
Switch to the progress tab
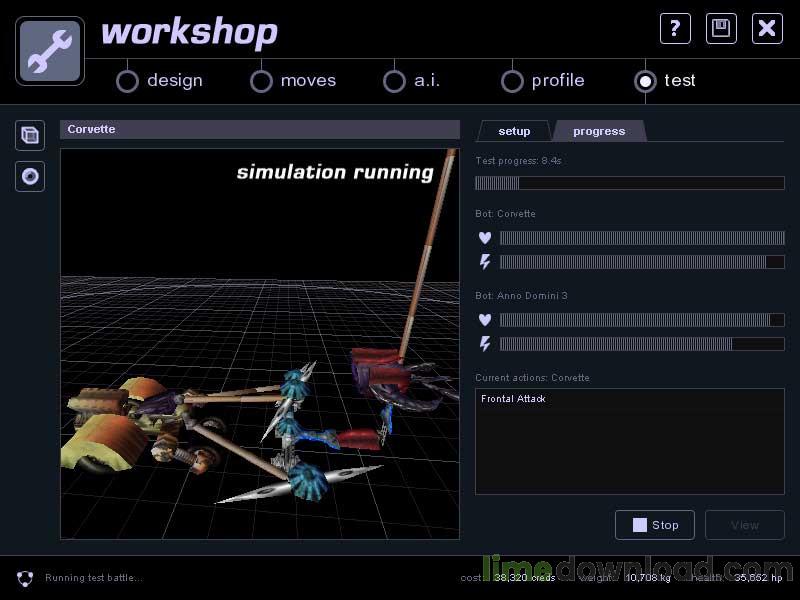[599, 131]
